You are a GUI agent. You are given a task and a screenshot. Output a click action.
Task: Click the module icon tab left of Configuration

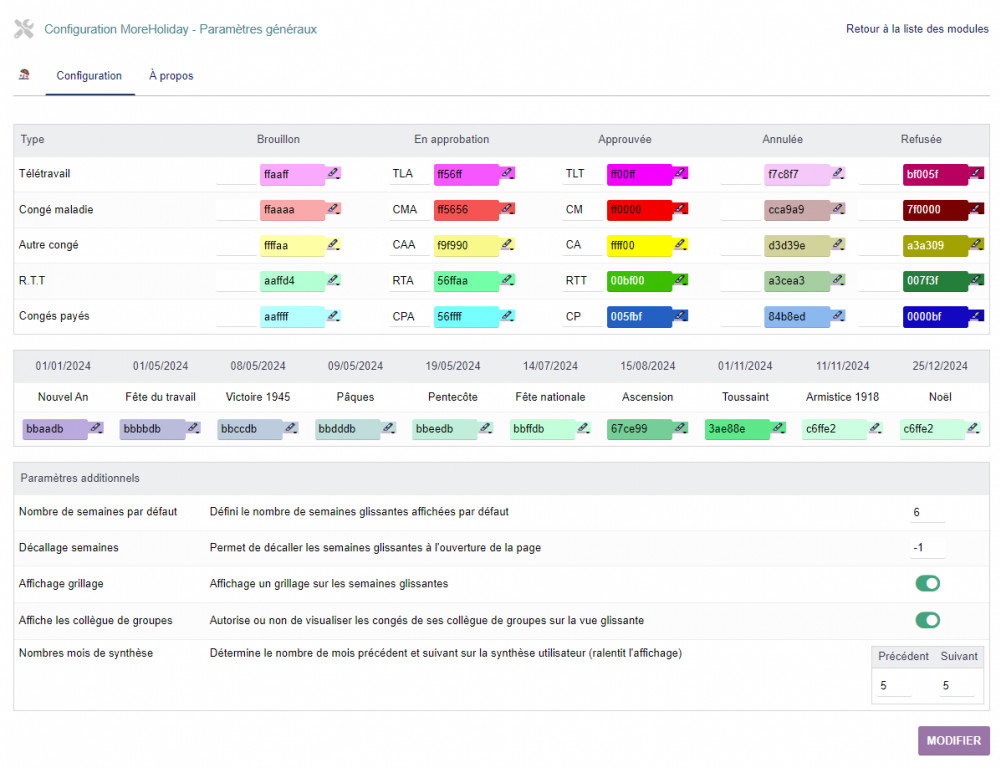pyautogui.click(x=24, y=75)
